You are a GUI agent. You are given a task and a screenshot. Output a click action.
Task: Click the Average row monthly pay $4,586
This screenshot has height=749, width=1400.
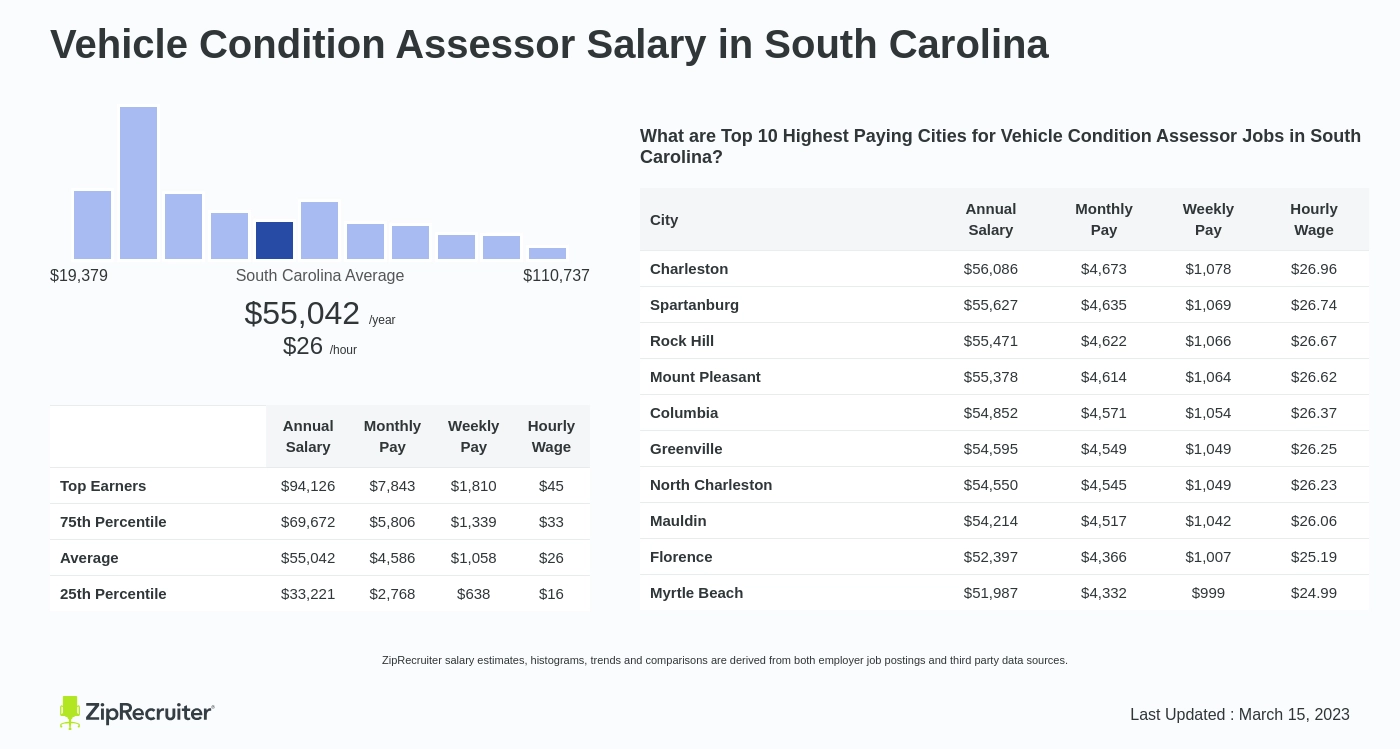[x=392, y=558]
